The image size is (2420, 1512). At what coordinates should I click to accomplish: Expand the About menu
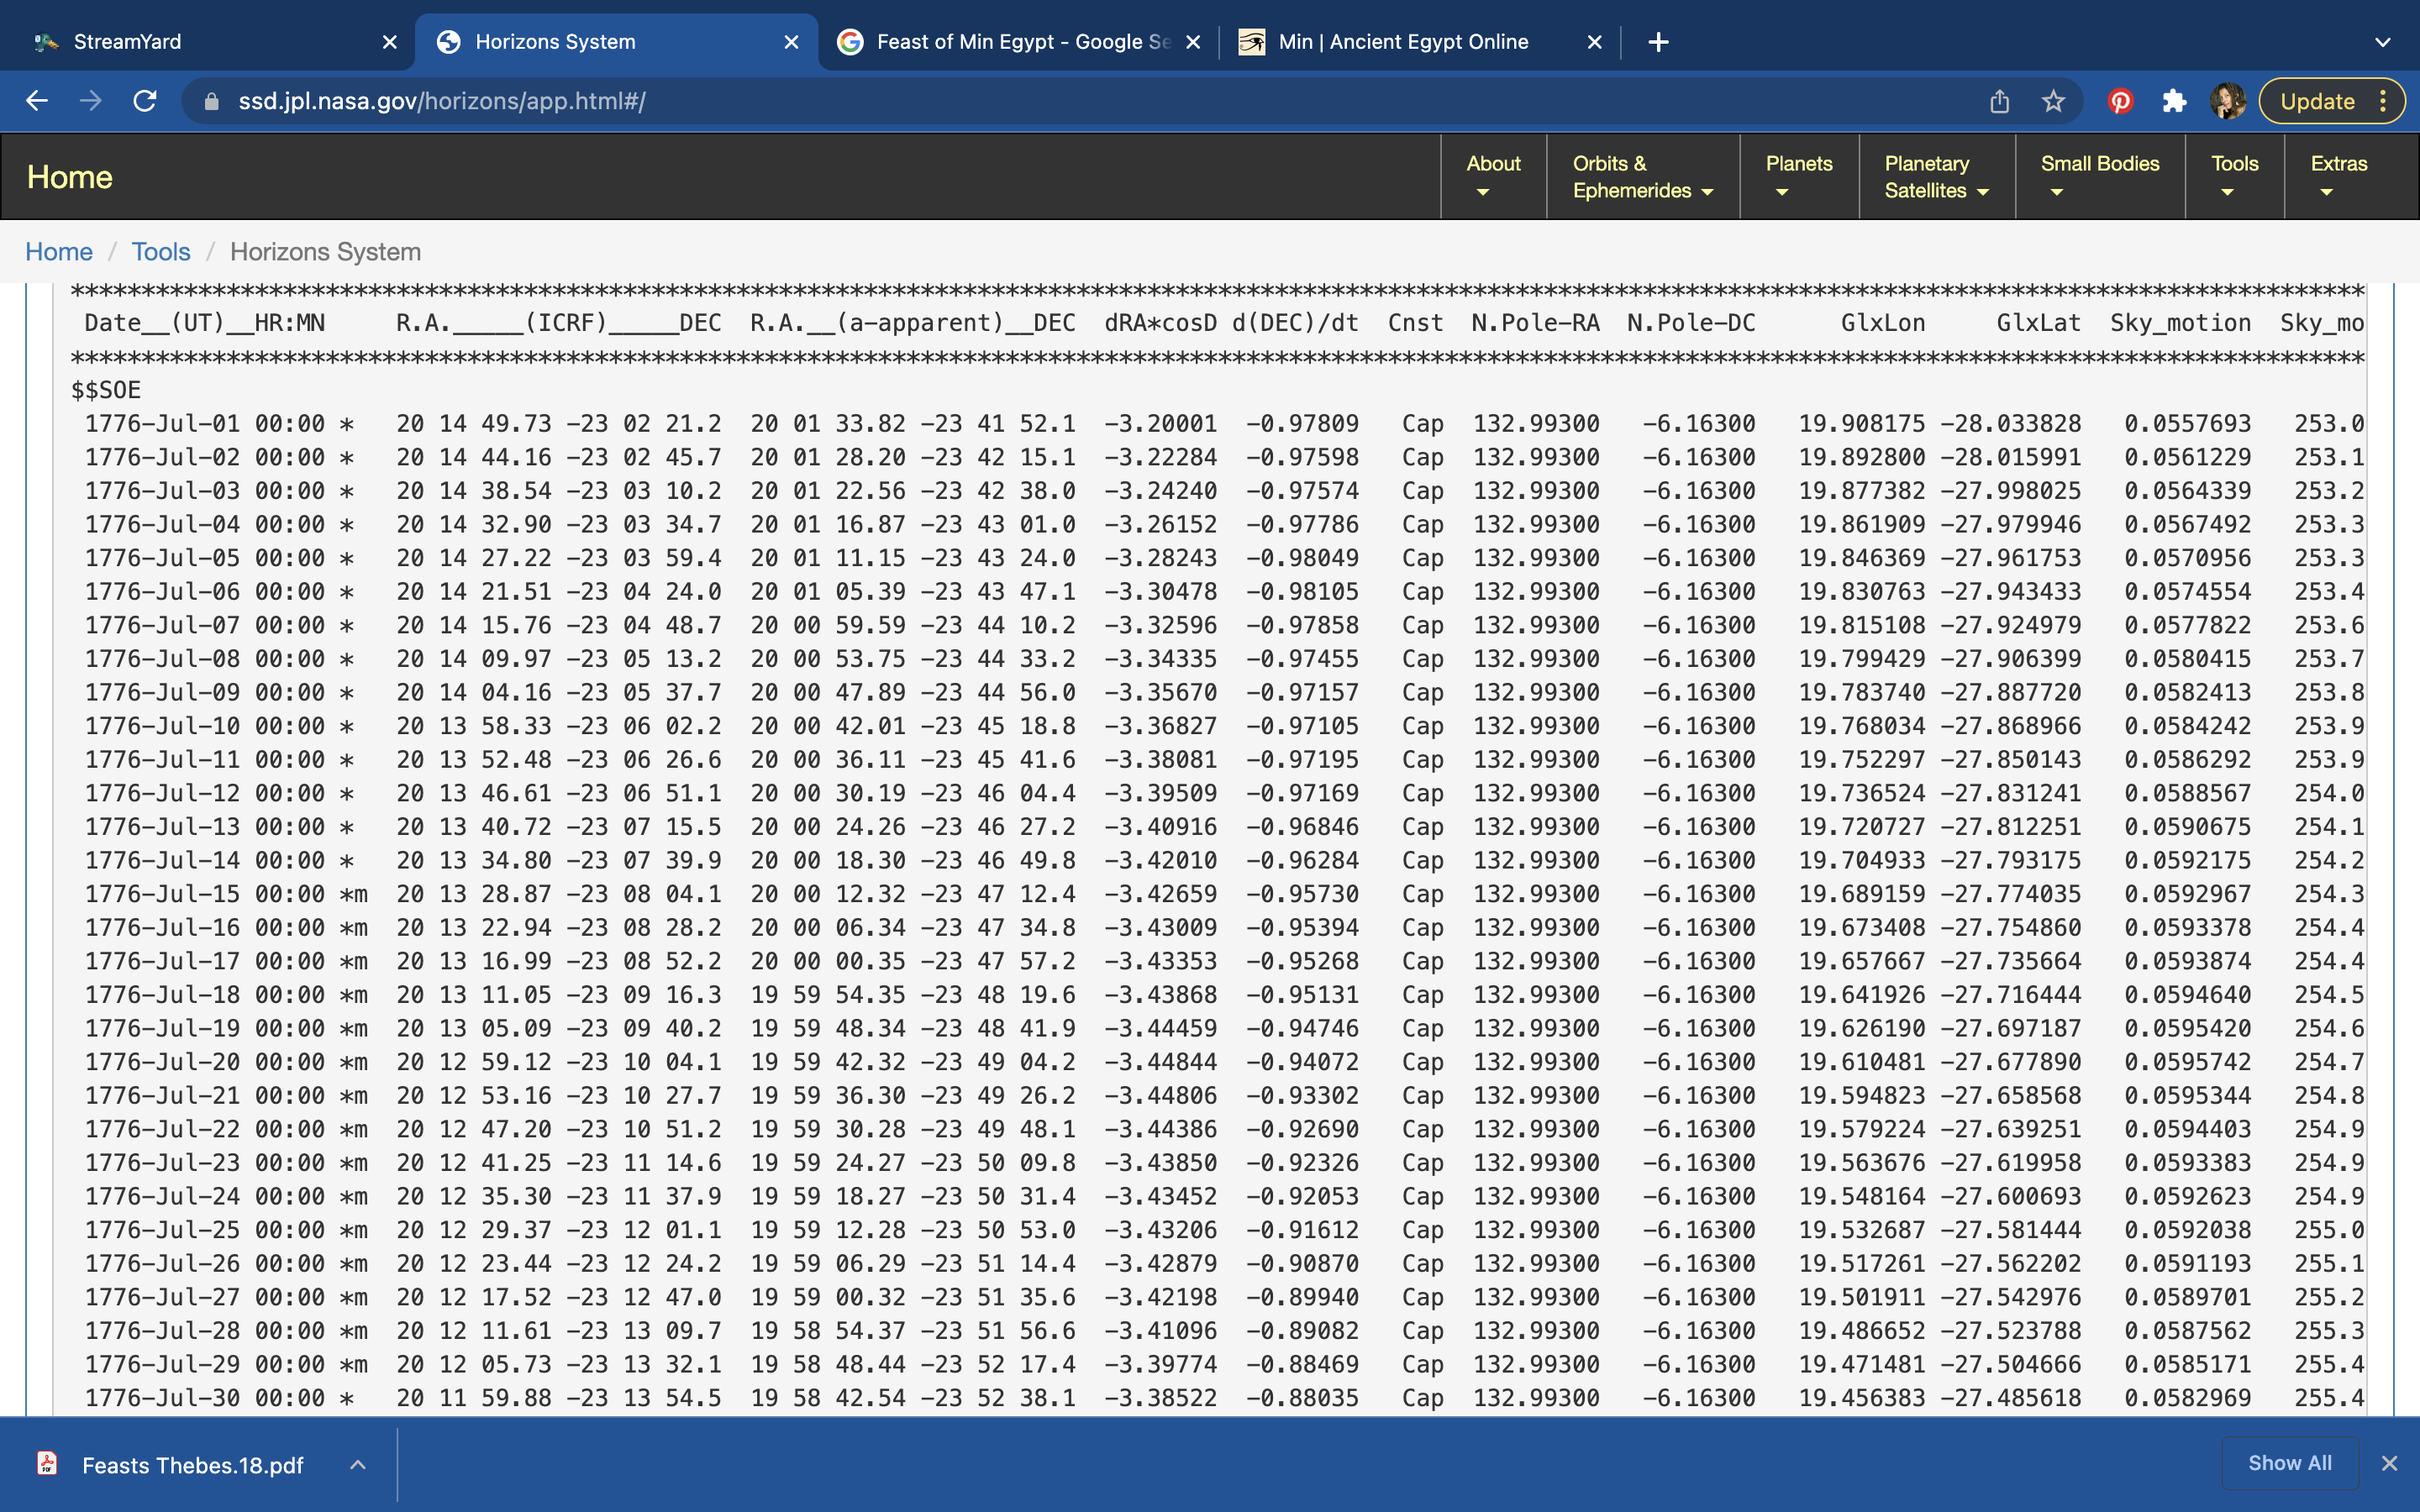(1493, 177)
